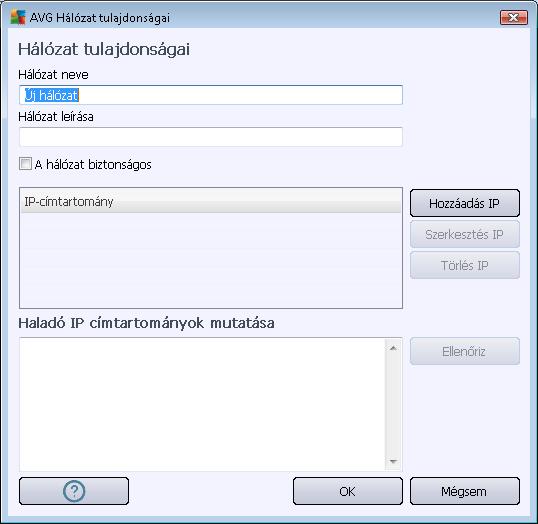Click into the Hálózat leírása field
Viewport: 538px width, 524px height.
211,137
